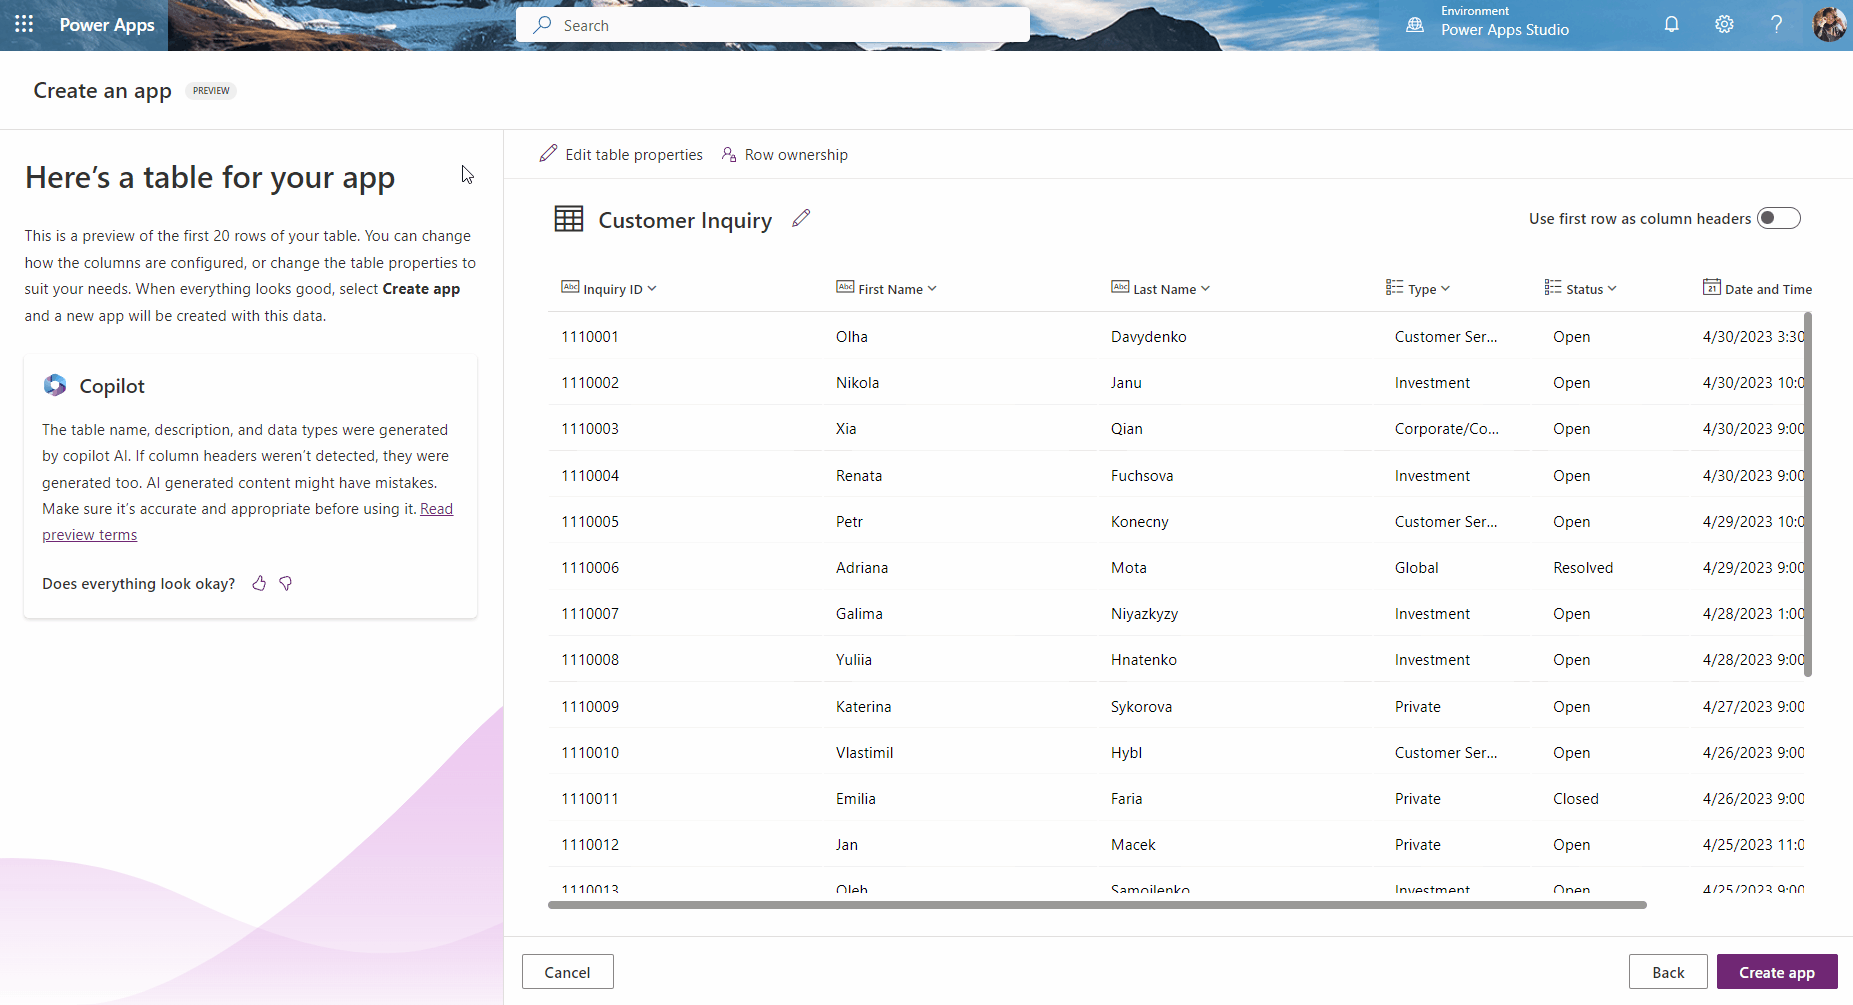Open the app launcher waffle menu

pyautogui.click(x=24, y=24)
